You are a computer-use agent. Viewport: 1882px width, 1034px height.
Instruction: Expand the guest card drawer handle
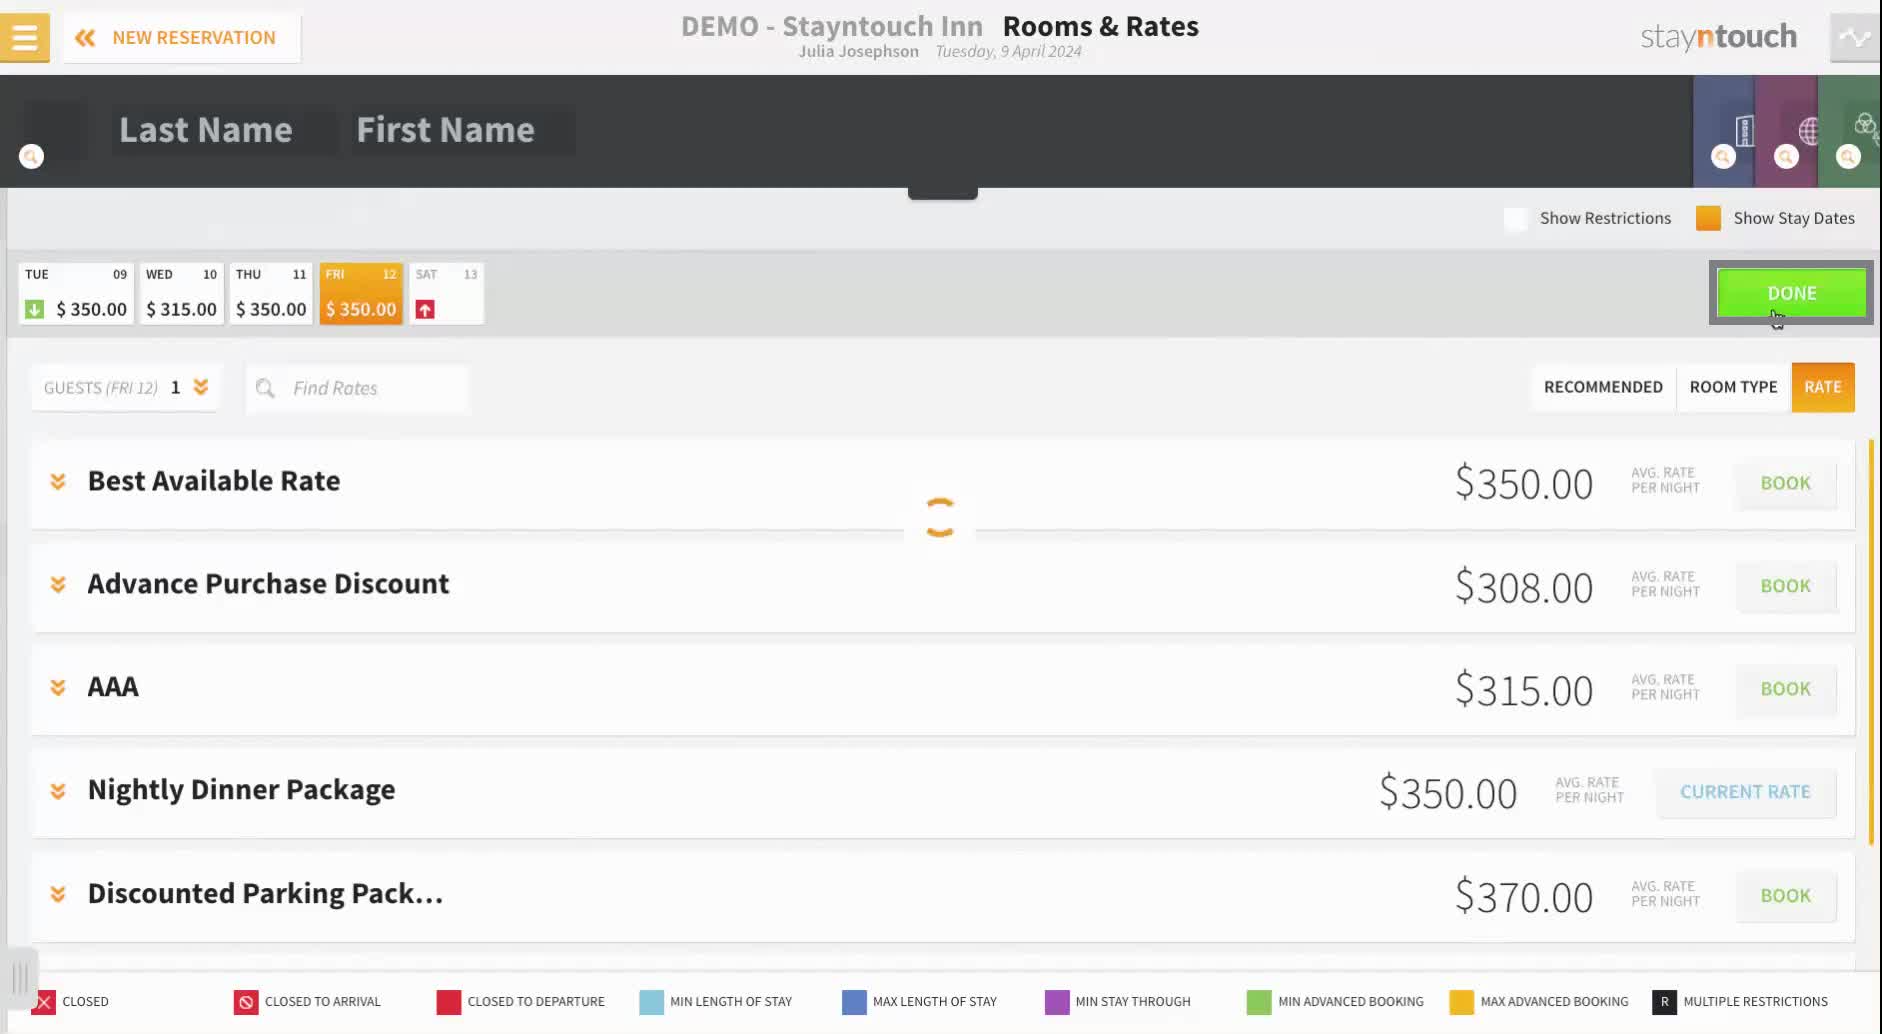pos(942,193)
